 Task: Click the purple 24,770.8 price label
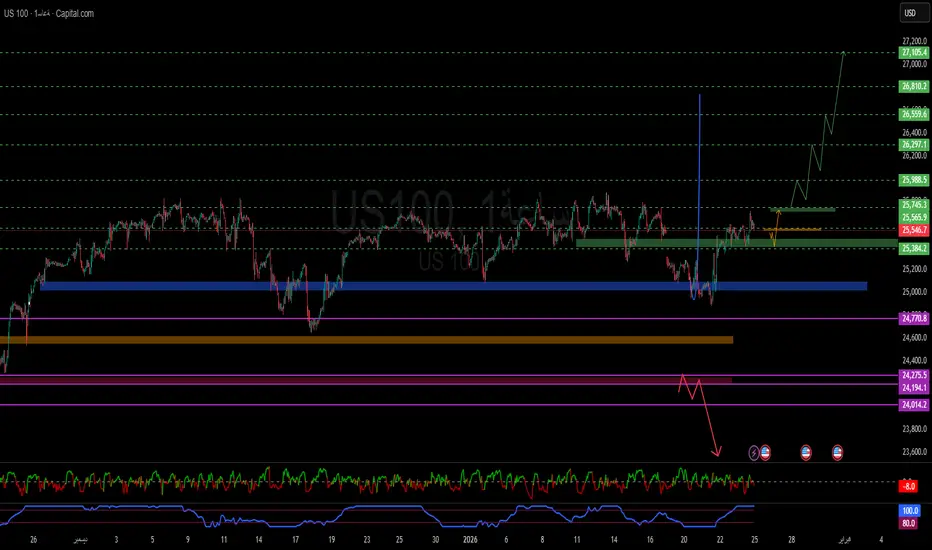point(914,318)
